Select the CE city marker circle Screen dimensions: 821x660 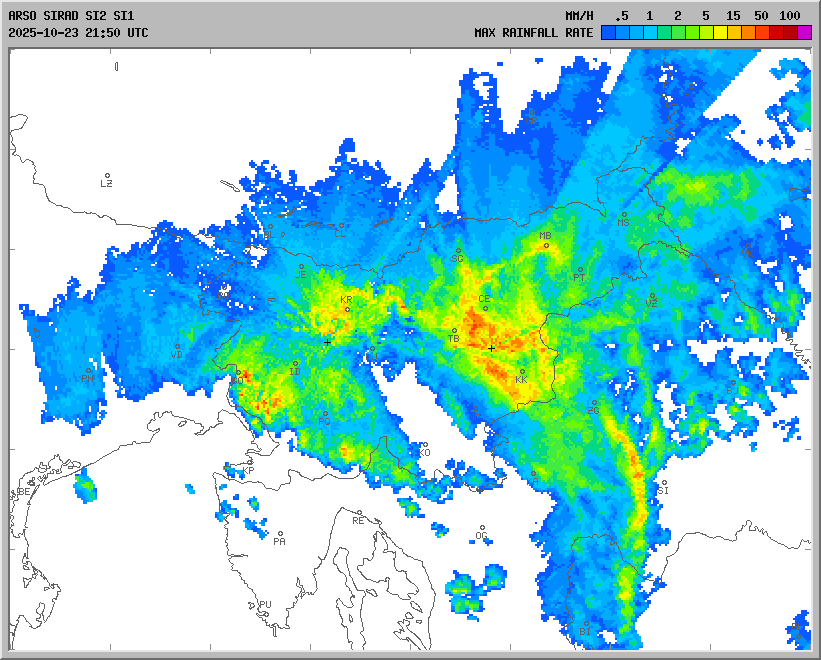(x=486, y=308)
